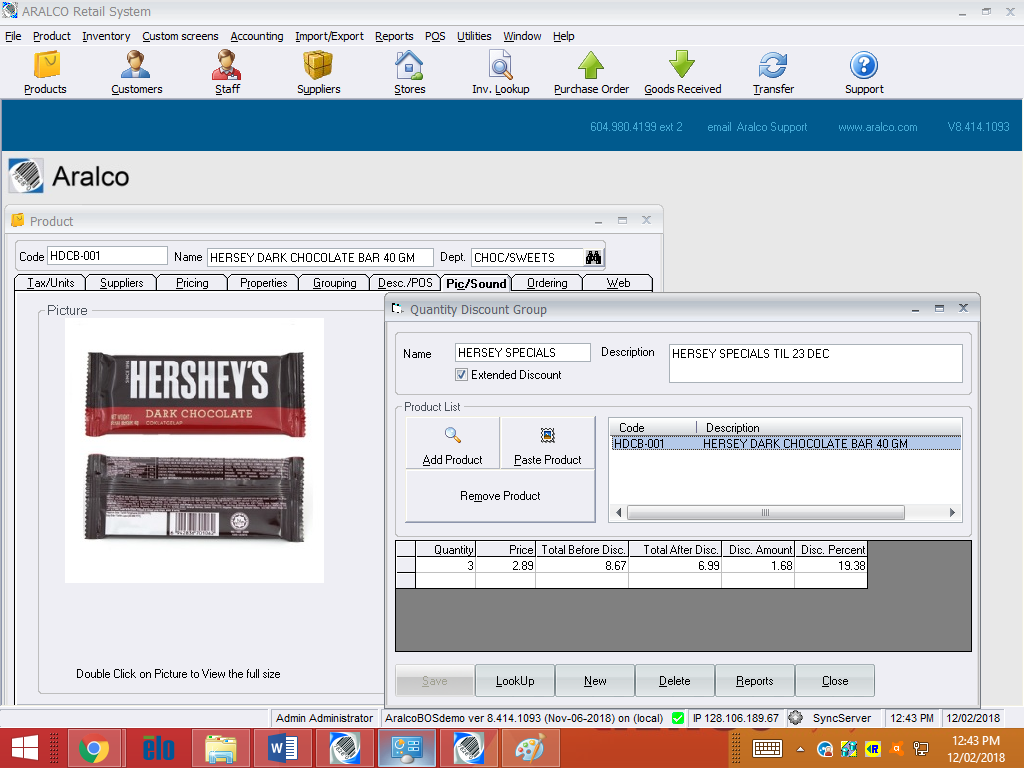The width and height of the screenshot is (1024, 768).
Task: Switch to the Suppliers tab in Product window
Action: pyautogui.click(x=121, y=283)
